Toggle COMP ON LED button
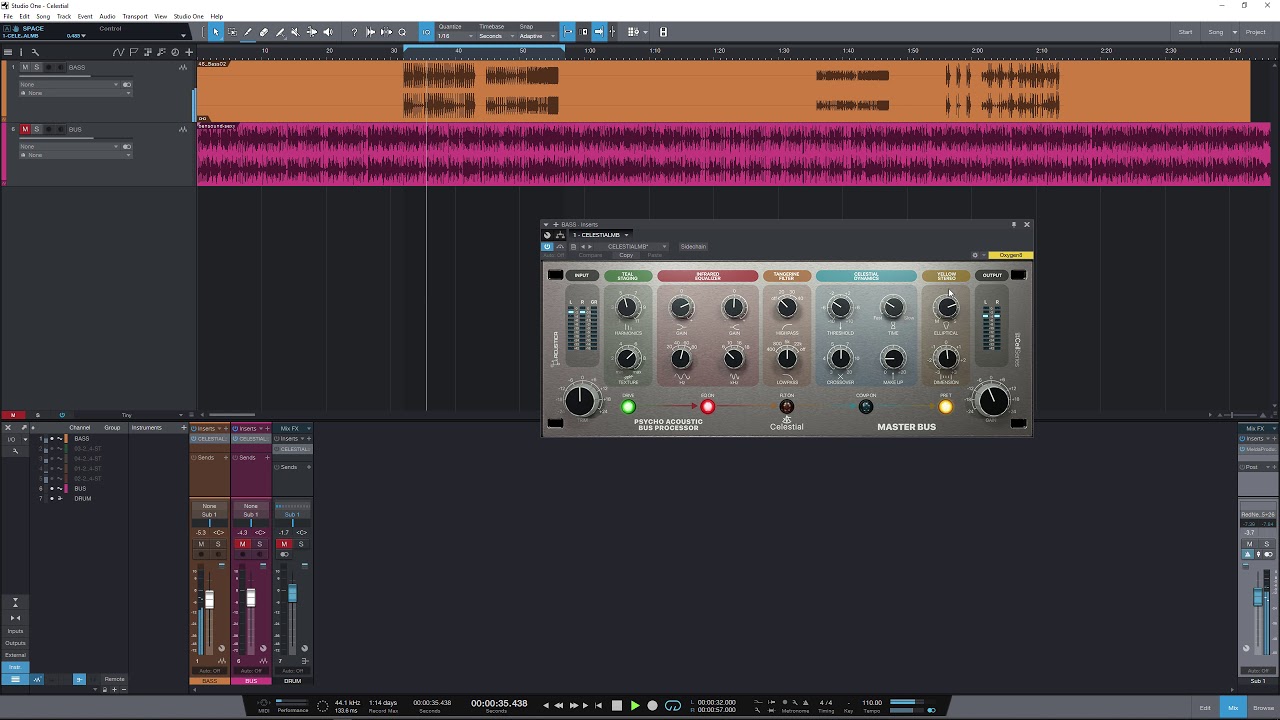This screenshot has width=1280, height=720. (x=866, y=407)
